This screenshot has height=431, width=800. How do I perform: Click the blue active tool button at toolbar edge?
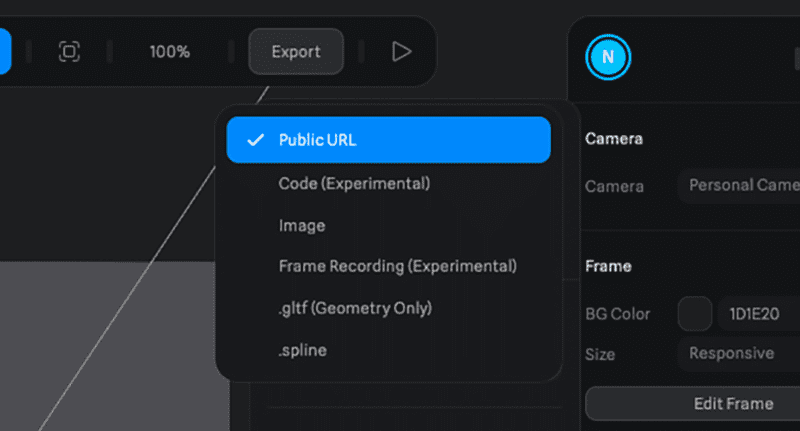(5, 51)
